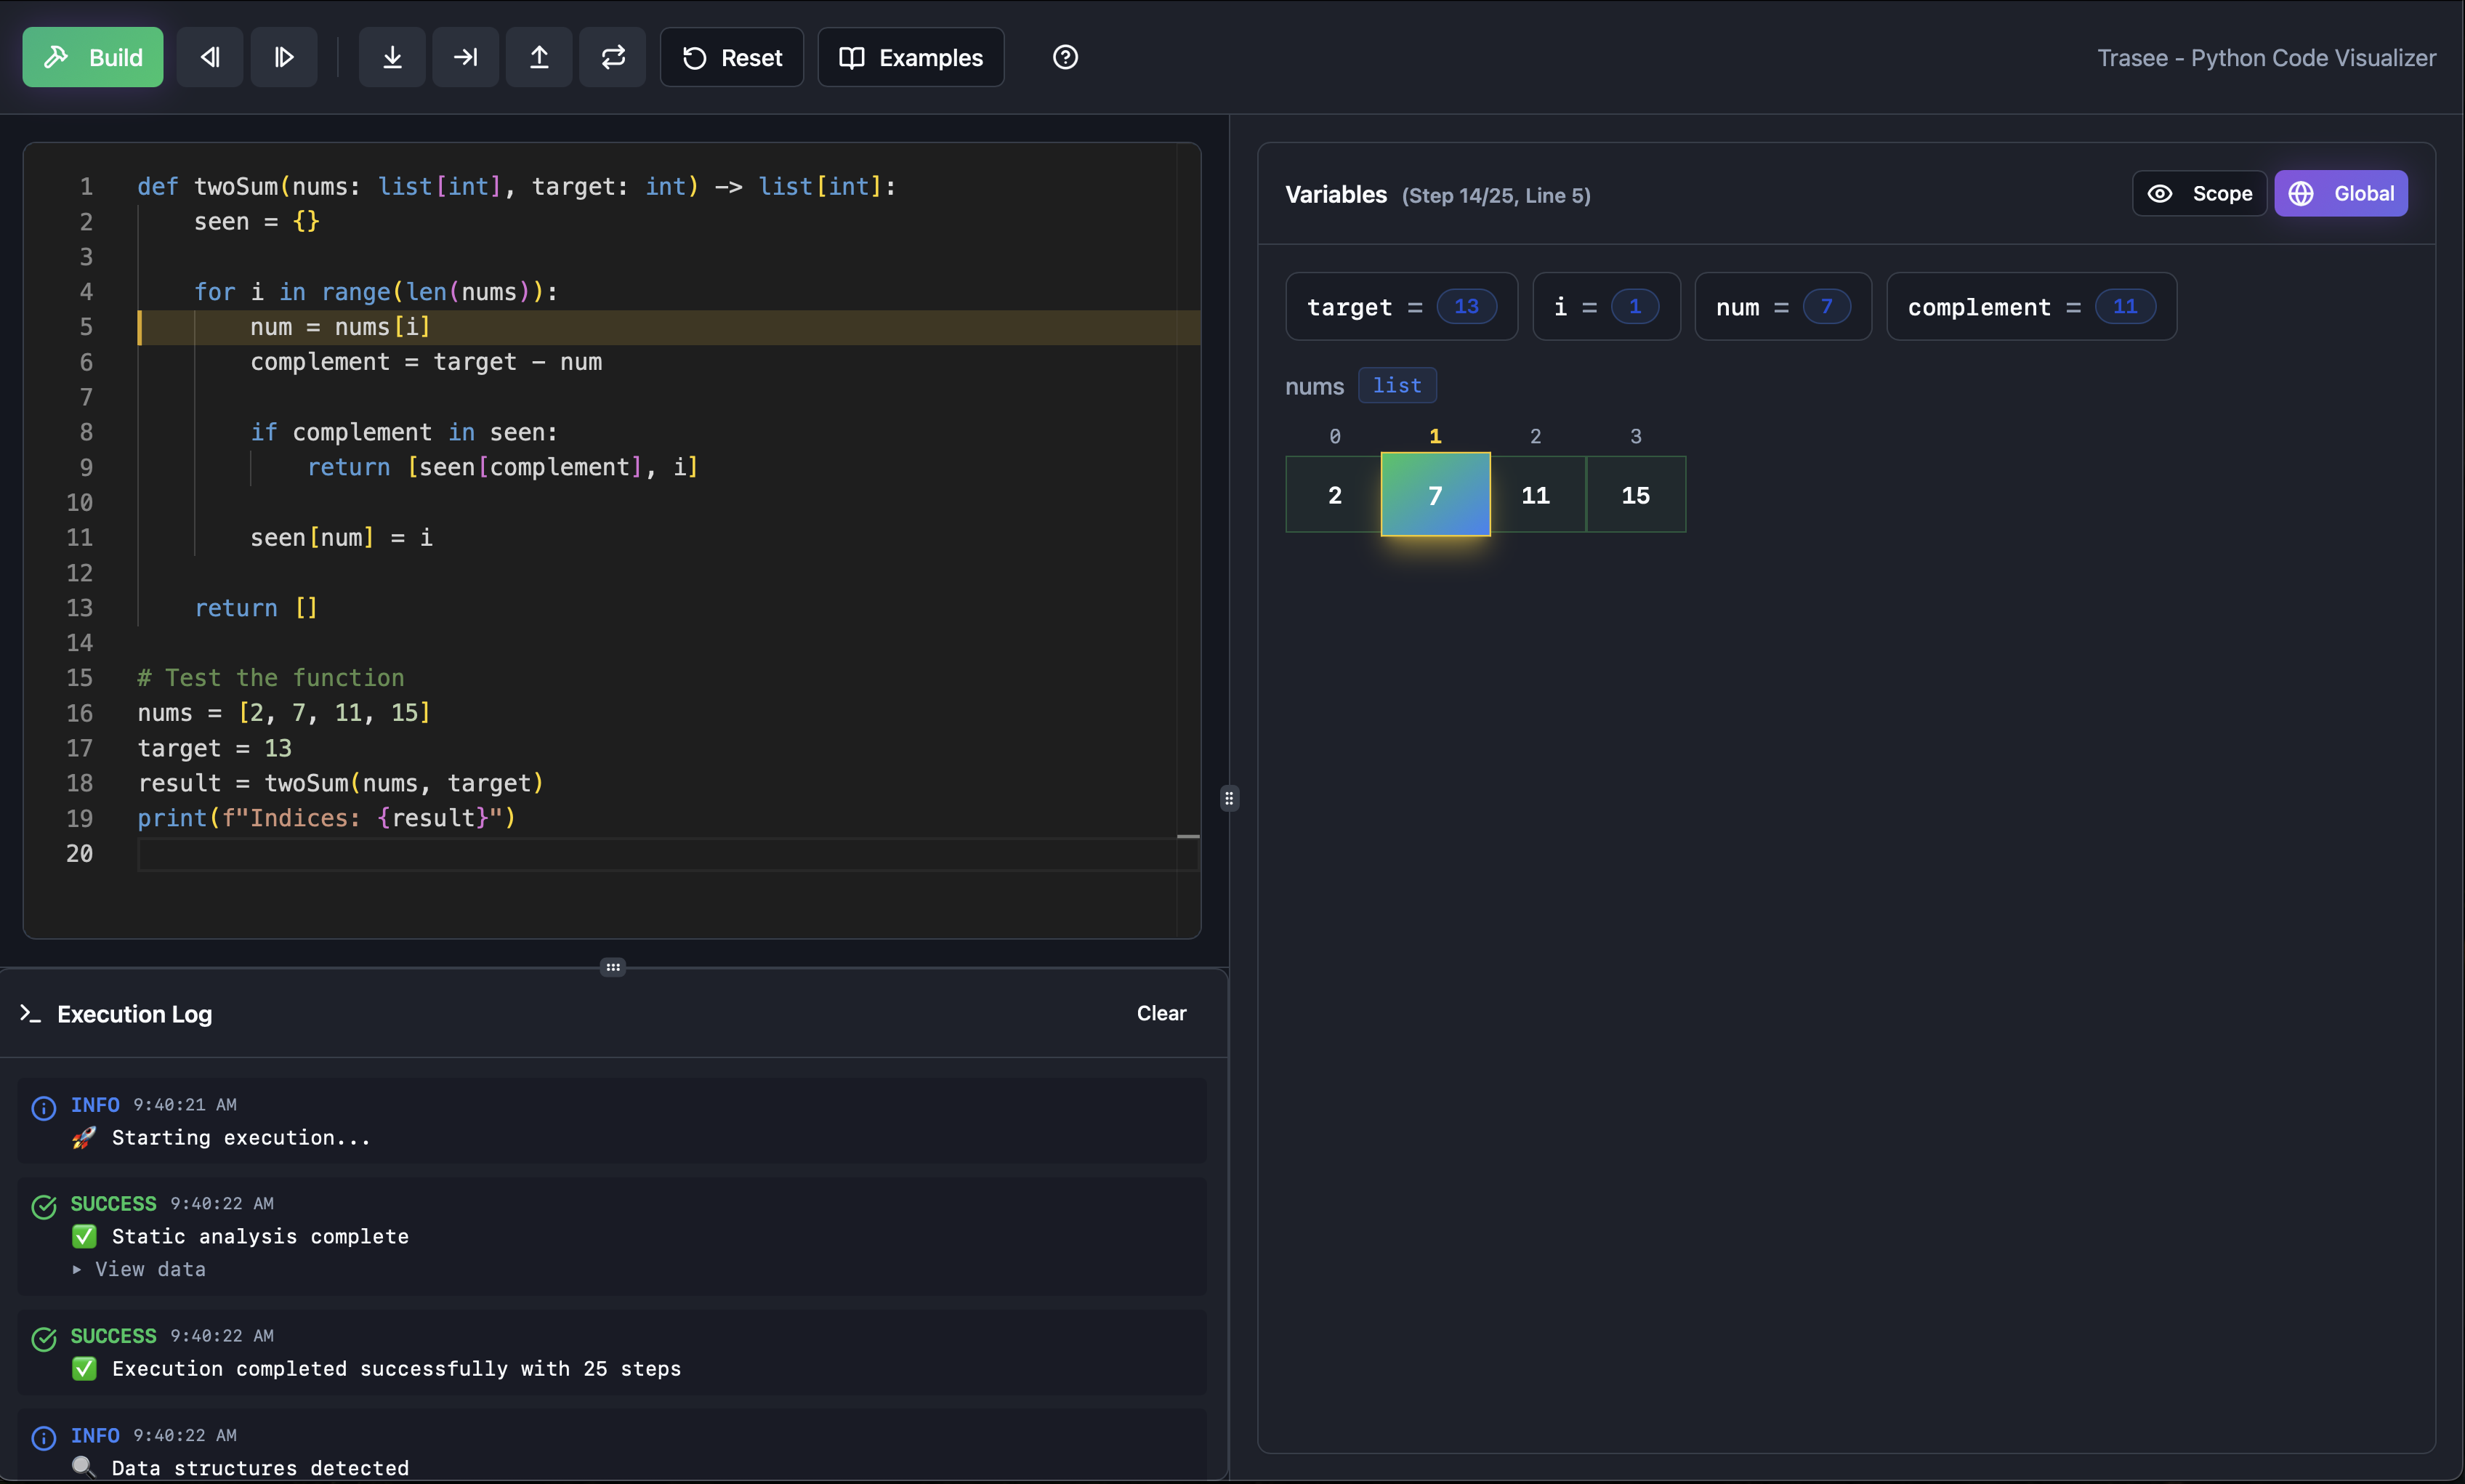This screenshot has width=2465, height=1484.
Task: Switch variables view to Global
Action: [x=2341, y=193]
